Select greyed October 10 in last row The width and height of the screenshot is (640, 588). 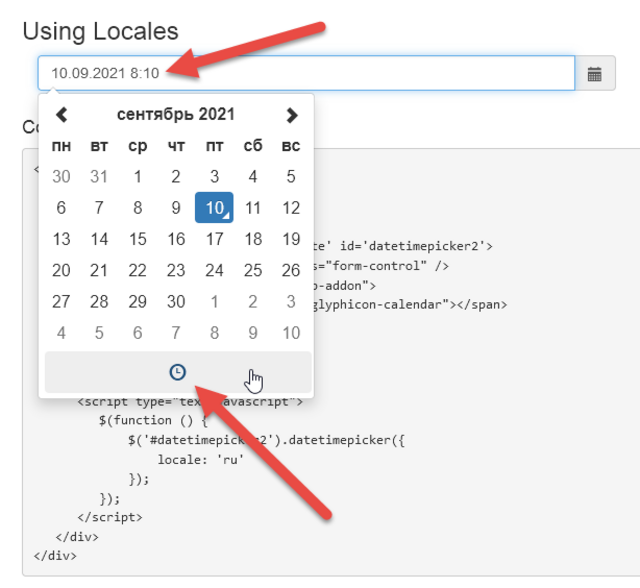291,333
